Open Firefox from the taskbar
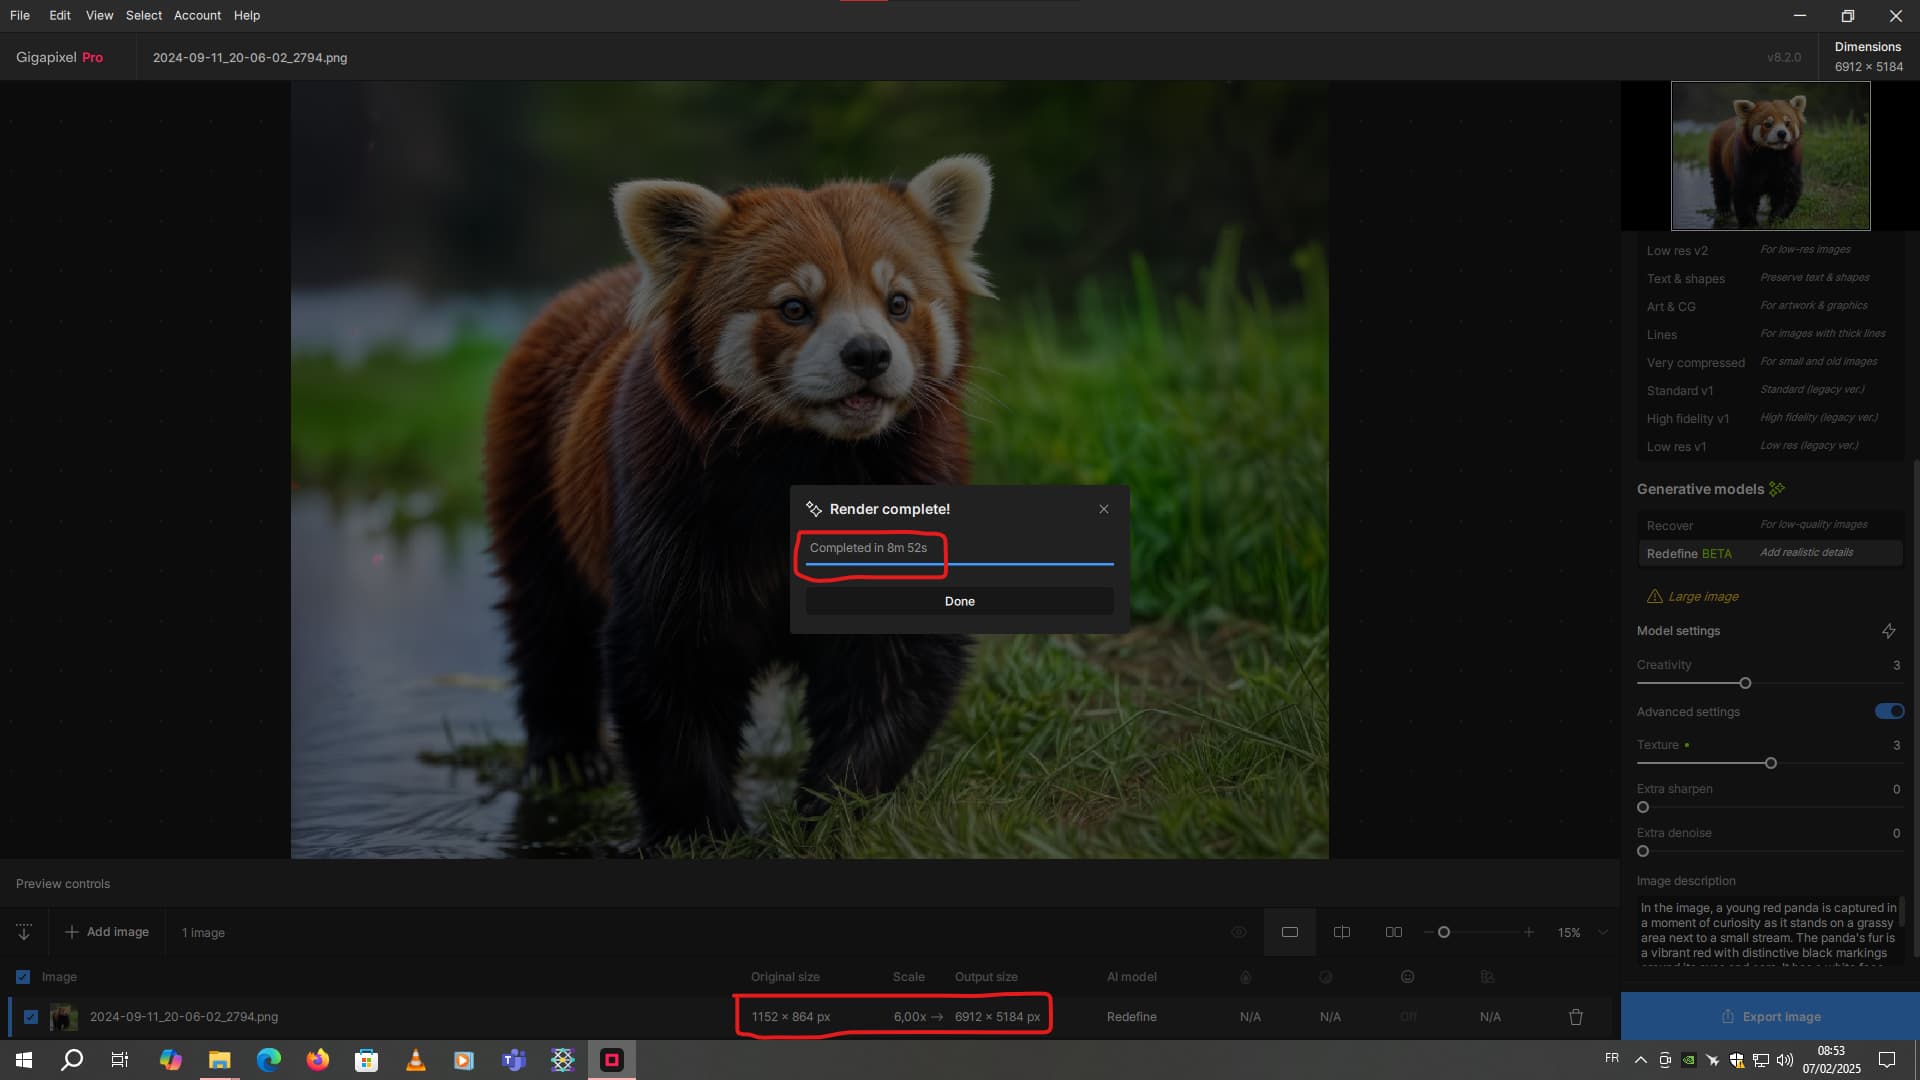Viewport: 1920px width, 1080px height. click(x=318, y=1060)
